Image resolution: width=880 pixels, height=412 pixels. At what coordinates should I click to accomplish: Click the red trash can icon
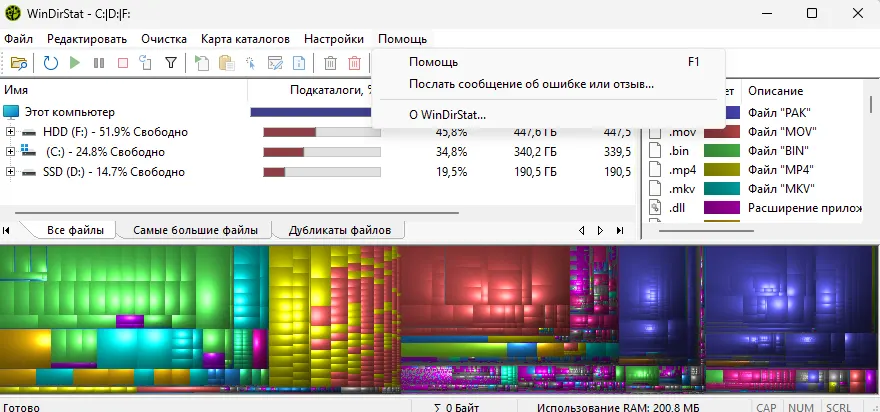pyautogui.click(x=354, y=63)
